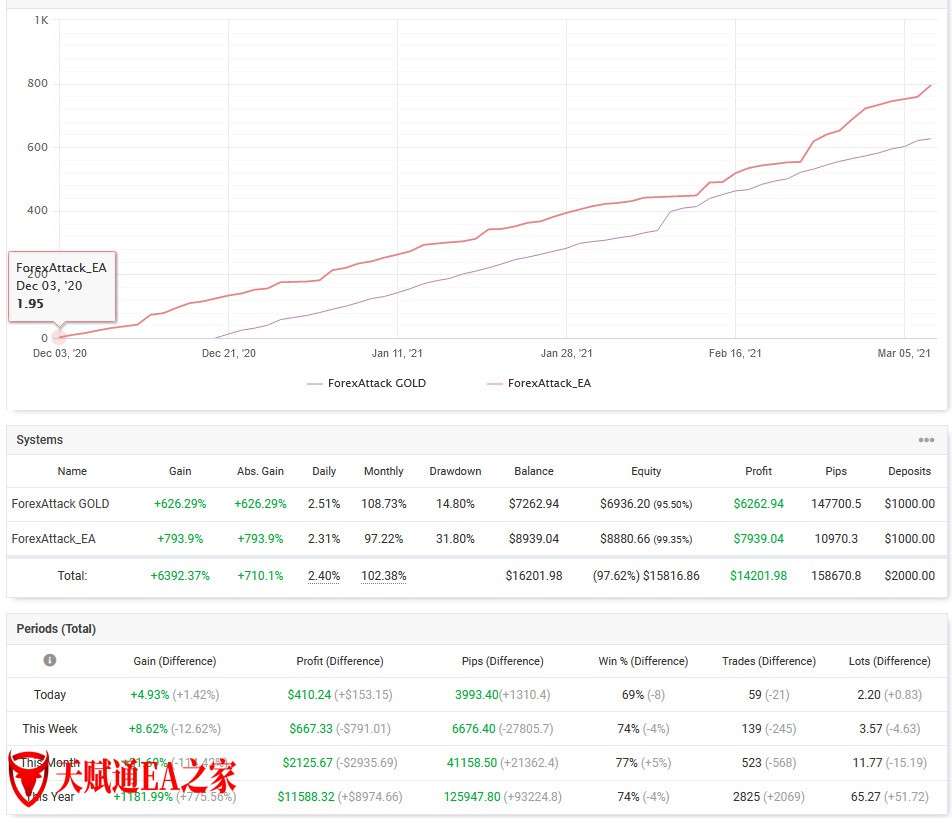
Task: Click the red bull logo watermark
Action: tap(27, 776)
